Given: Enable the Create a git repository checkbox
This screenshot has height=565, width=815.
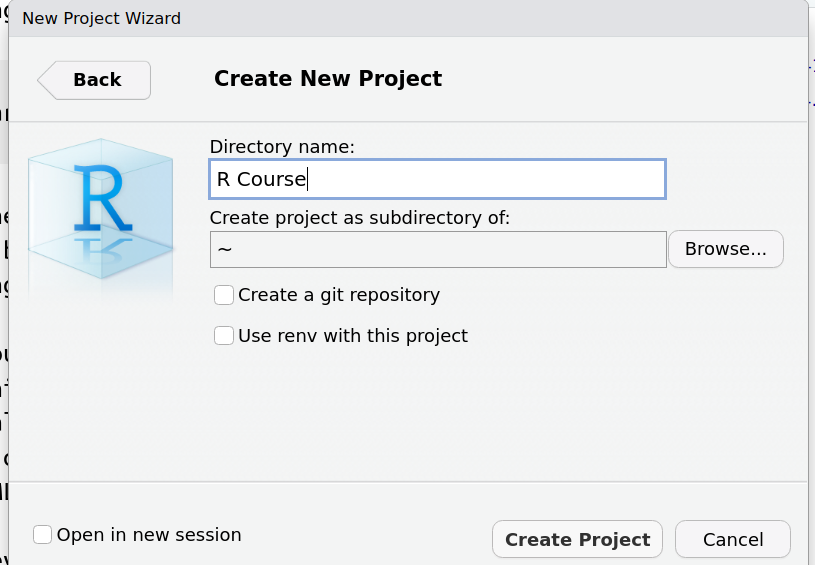Looking at the screenshot, I should click(x=224, y=295).
